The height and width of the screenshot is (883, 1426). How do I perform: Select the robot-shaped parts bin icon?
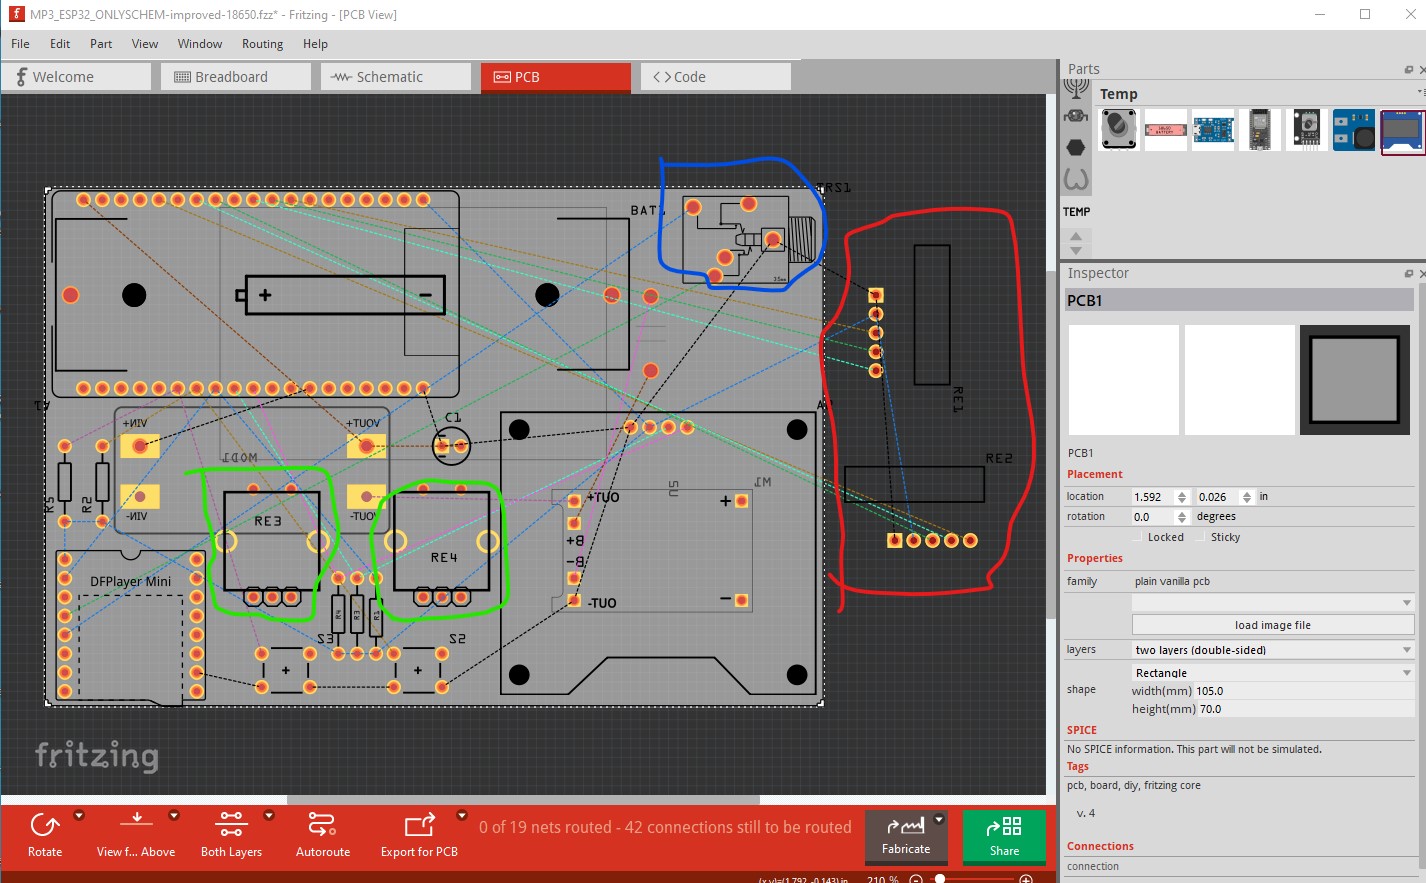coord(1076,117)
